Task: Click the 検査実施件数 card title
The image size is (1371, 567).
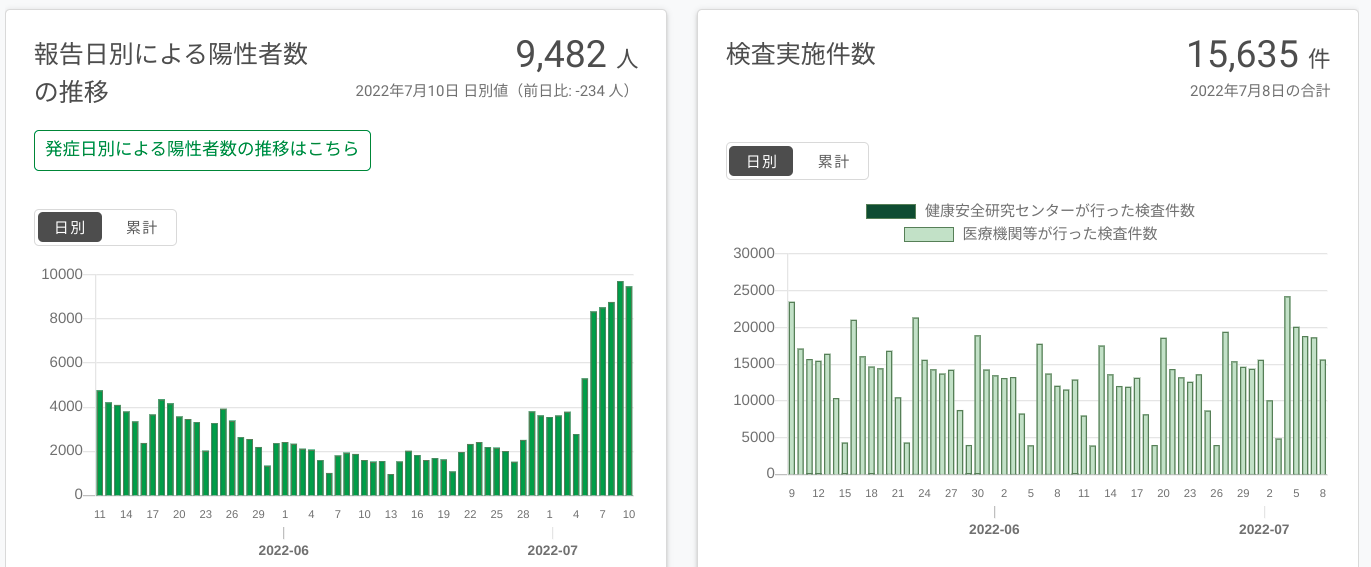Action: pos(801,54)
